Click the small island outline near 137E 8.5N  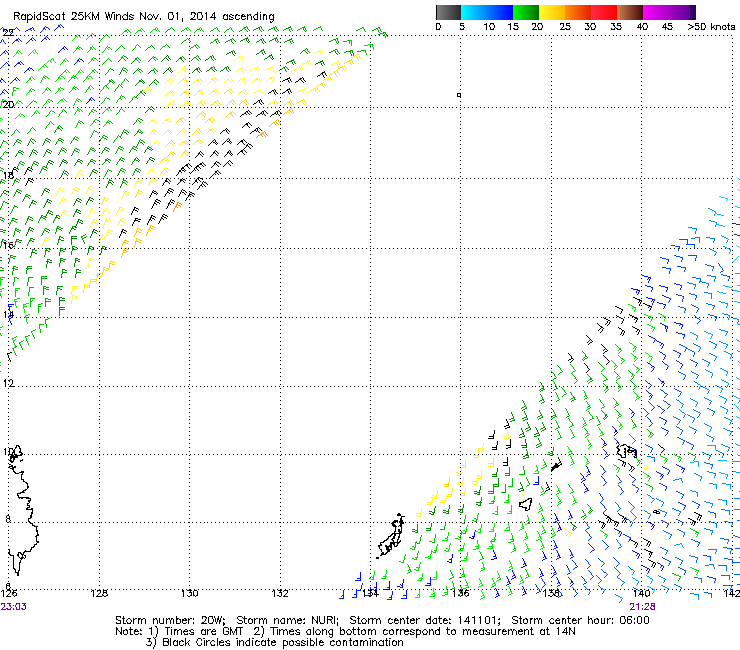pos(525,504)
